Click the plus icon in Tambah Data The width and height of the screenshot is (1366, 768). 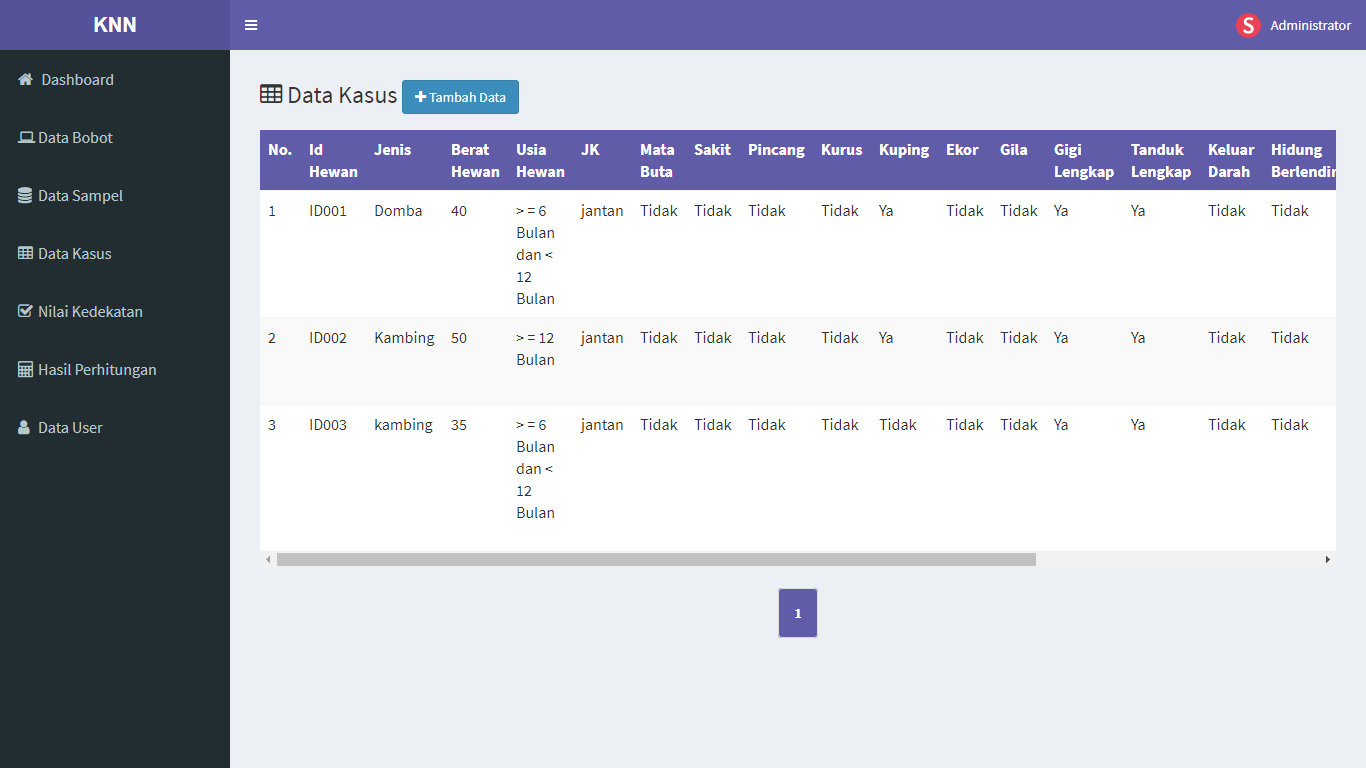(x=420, y=97)
